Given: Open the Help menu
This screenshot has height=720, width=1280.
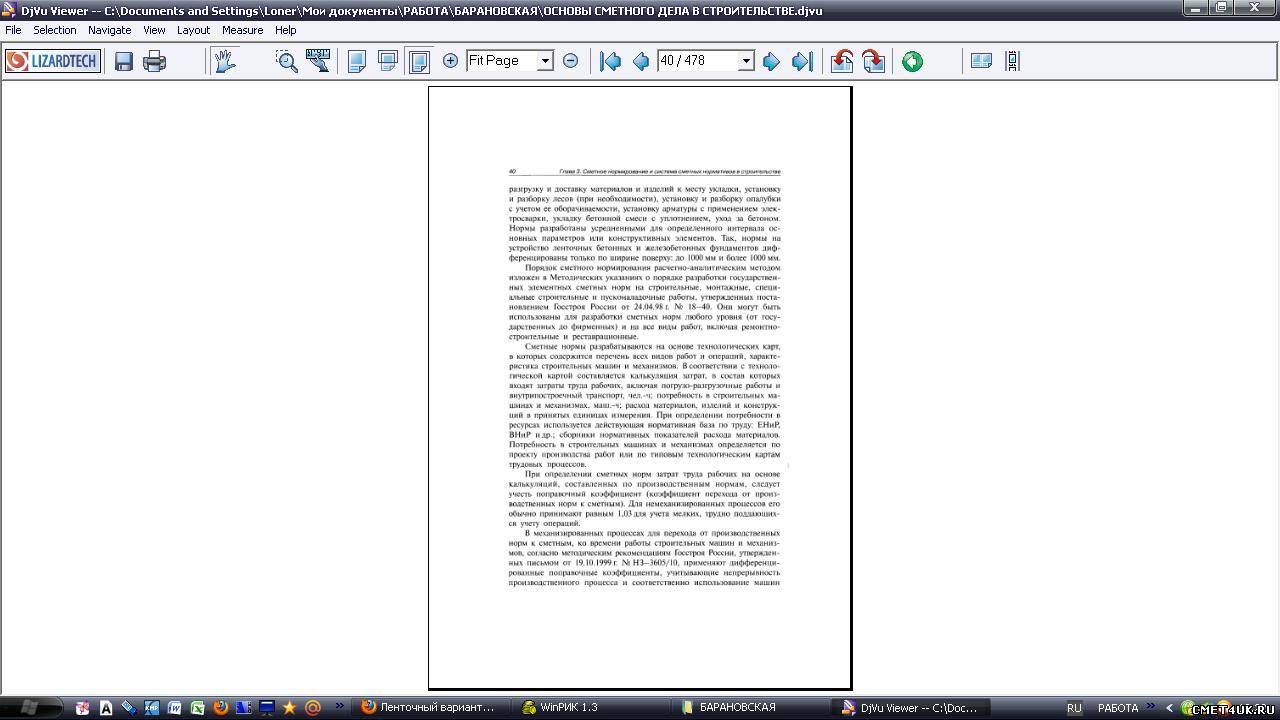Looking at the screenshot, I should tap(286, 30).
